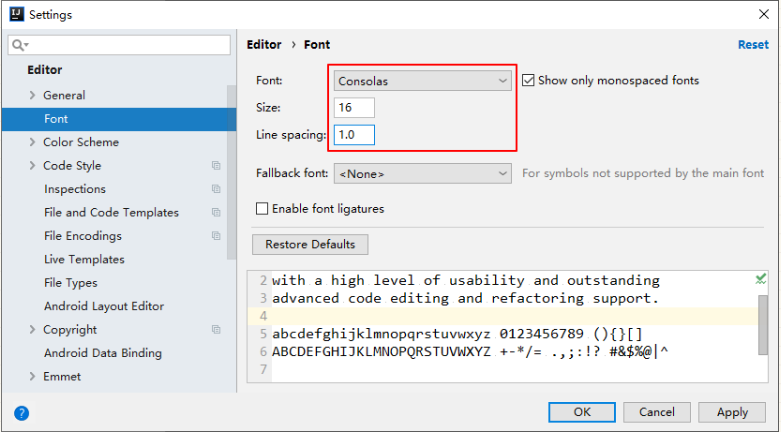Click the green checkmark in preview pane
Image resolution: width=781 pixels, height=432 pixels.
761,279
